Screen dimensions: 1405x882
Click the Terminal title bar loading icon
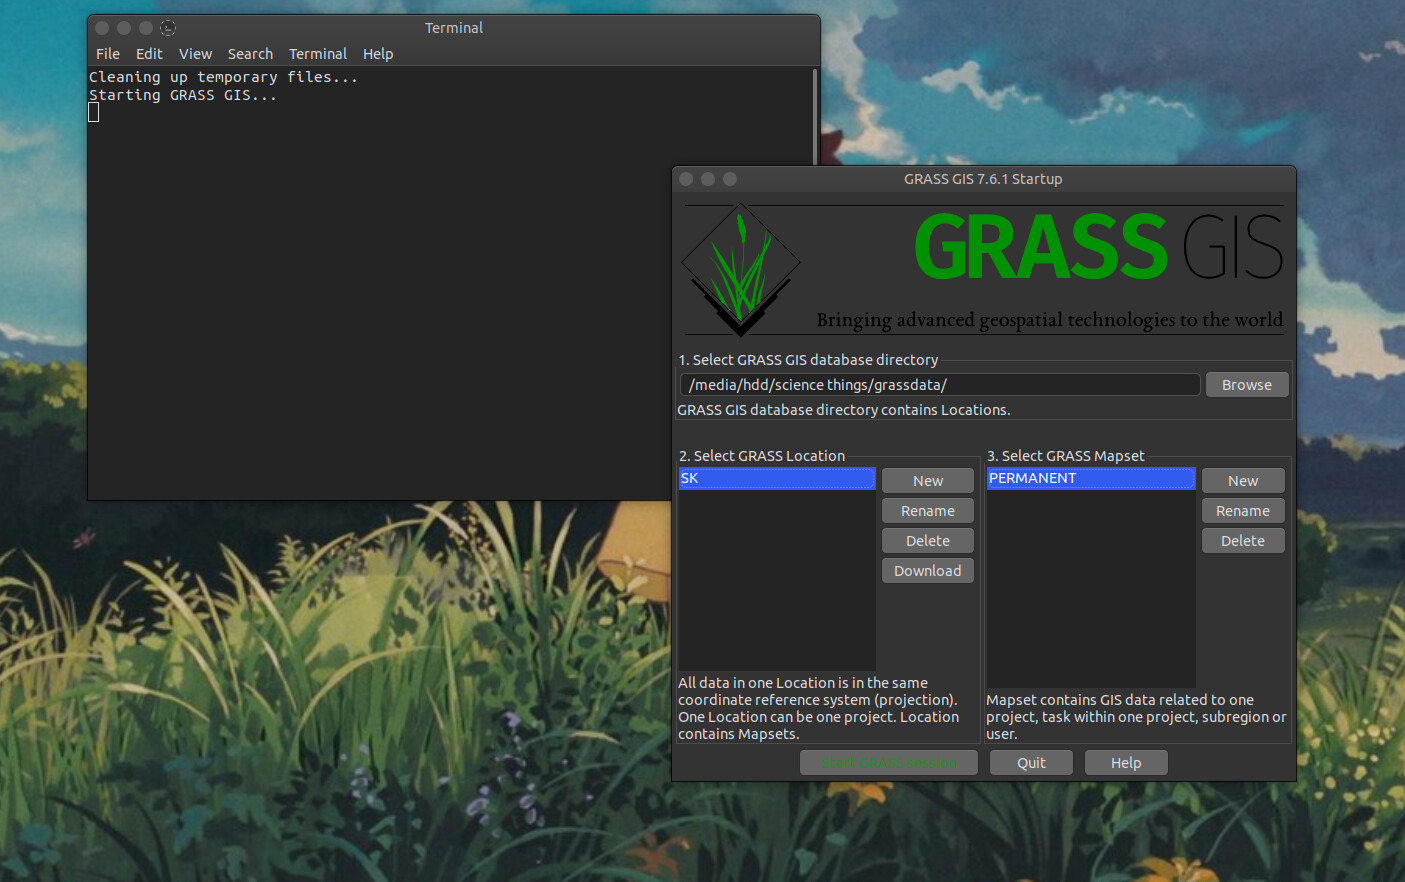point(168,28)
